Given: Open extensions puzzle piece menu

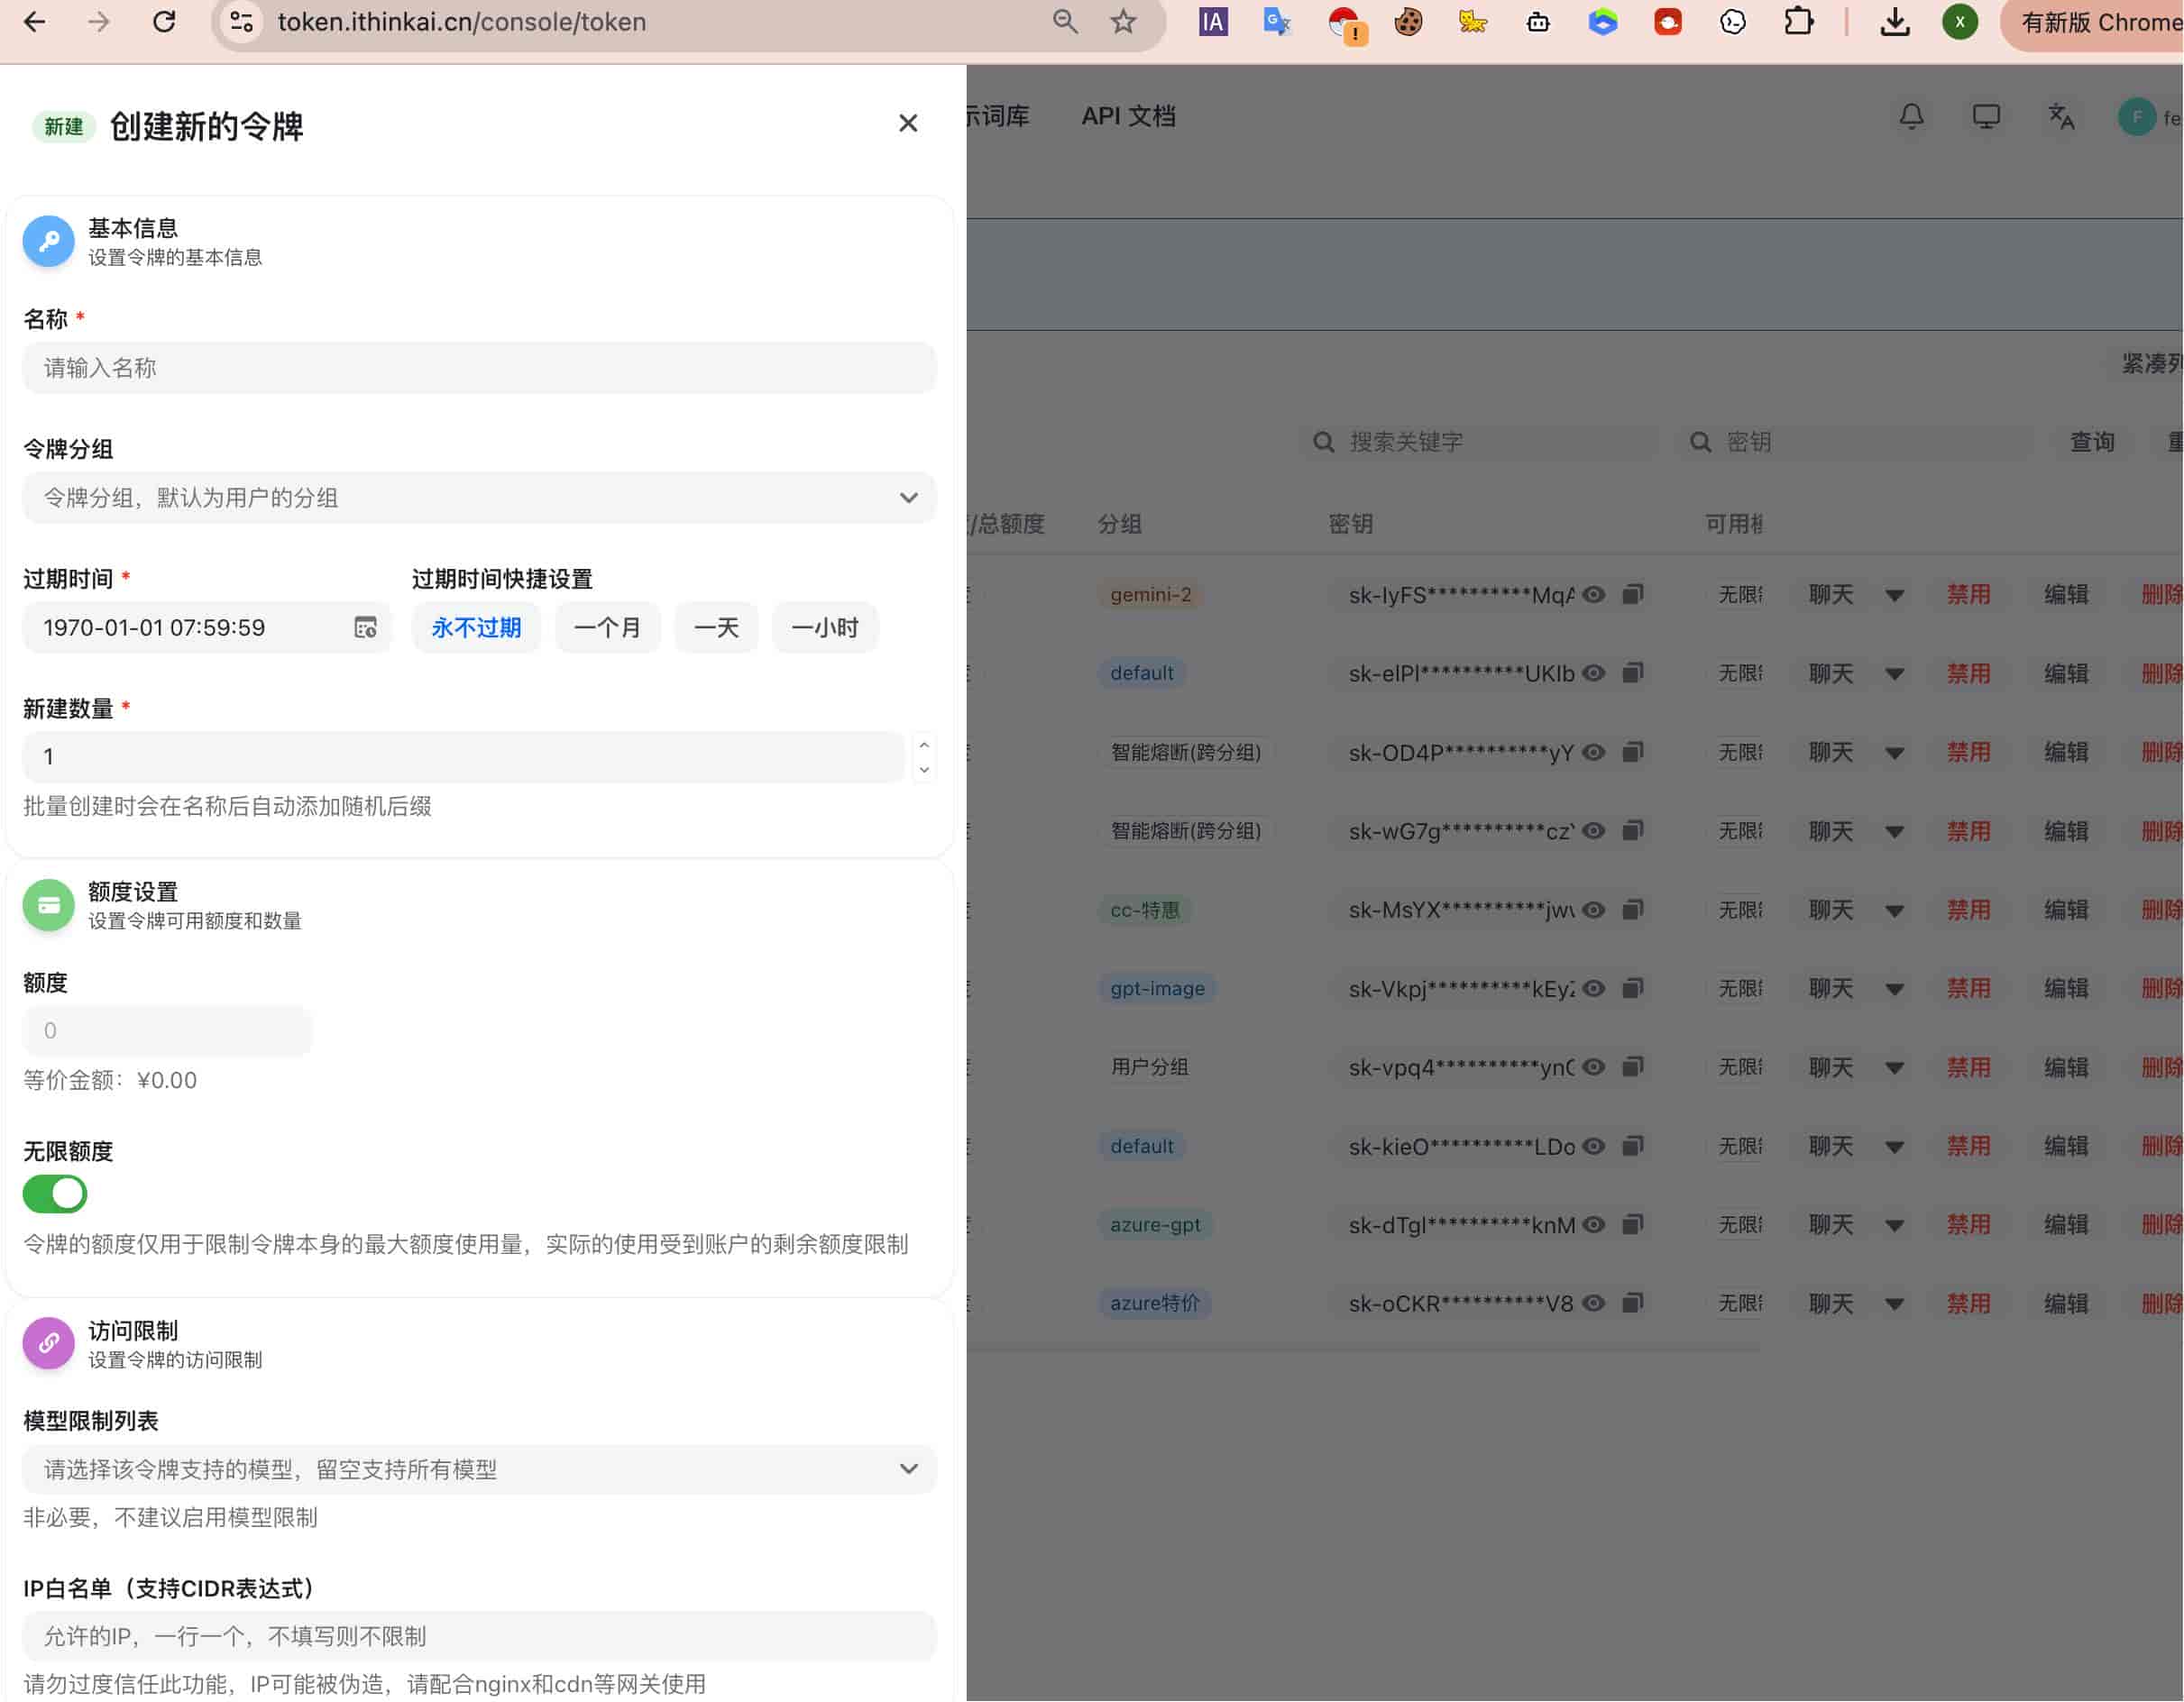Looking at the screenshot, I should tap(1798, 22).
